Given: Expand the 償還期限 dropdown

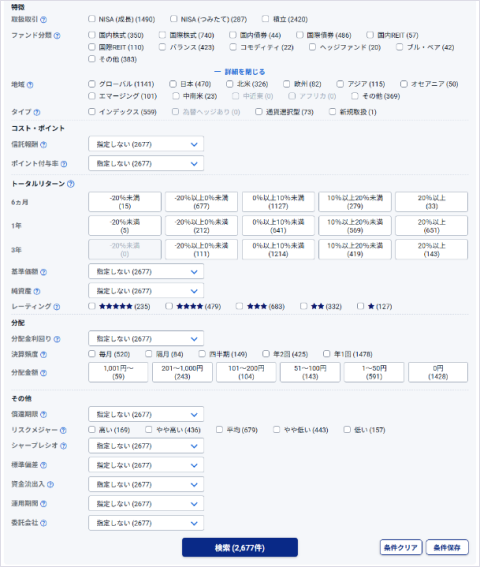Looking at the screenshot, I should [146, 414].
